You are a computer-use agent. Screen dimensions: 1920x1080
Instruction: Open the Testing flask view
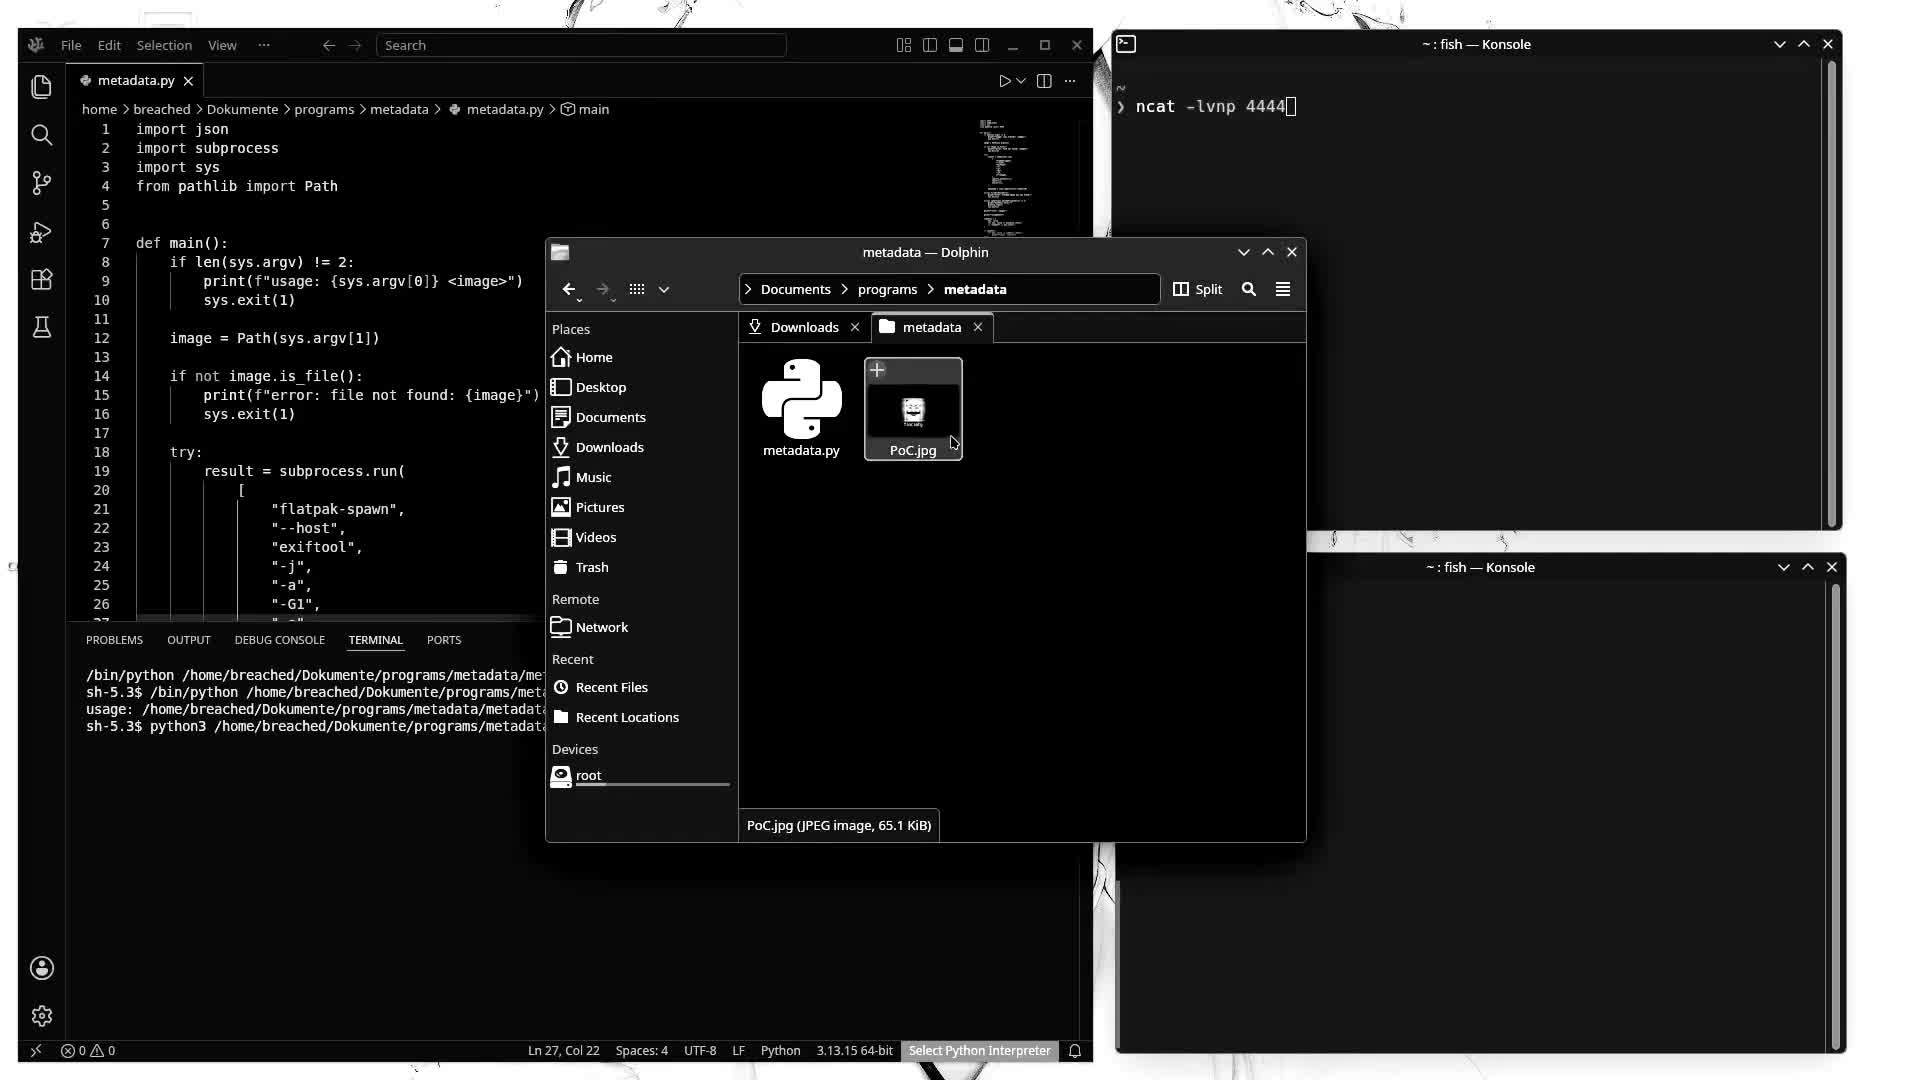click(41, 327)
